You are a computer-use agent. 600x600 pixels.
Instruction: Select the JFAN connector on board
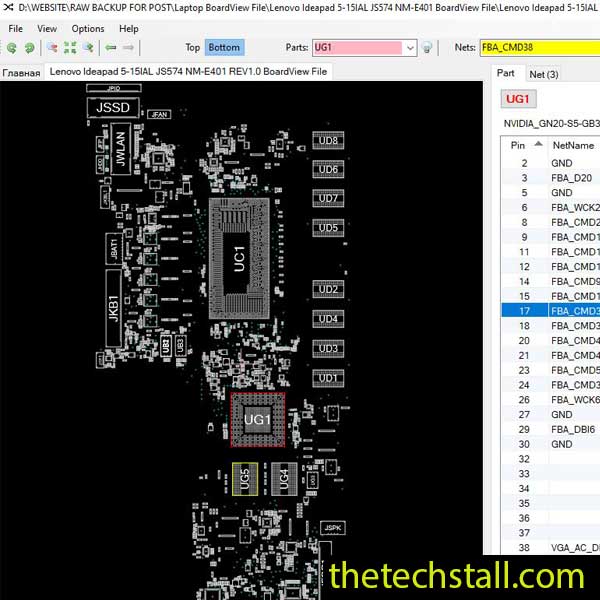point(159,114)
